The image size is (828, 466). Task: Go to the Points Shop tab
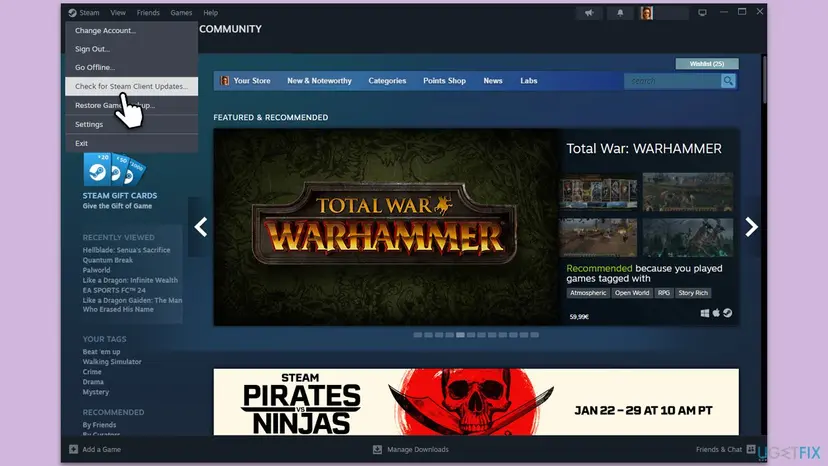point(444,81)
